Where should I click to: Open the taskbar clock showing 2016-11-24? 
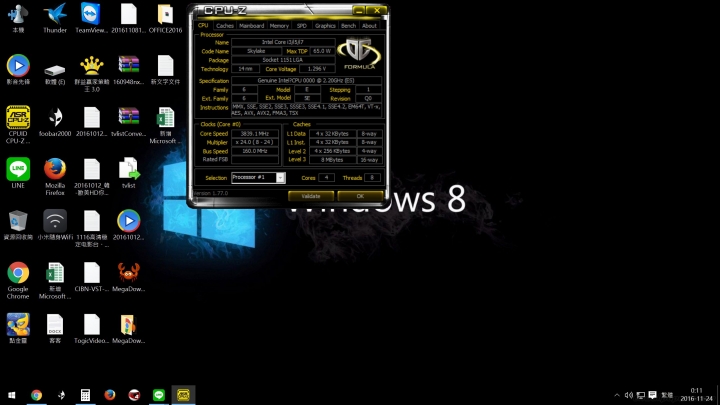[697, 395]
